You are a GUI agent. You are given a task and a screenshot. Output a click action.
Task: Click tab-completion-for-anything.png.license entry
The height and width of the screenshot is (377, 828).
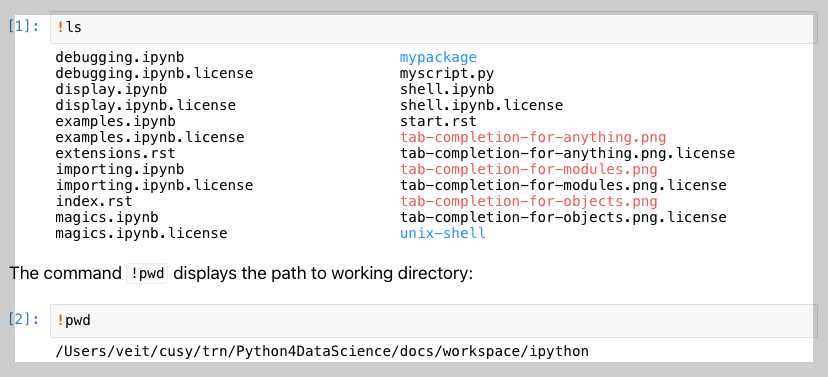point(567,154)
